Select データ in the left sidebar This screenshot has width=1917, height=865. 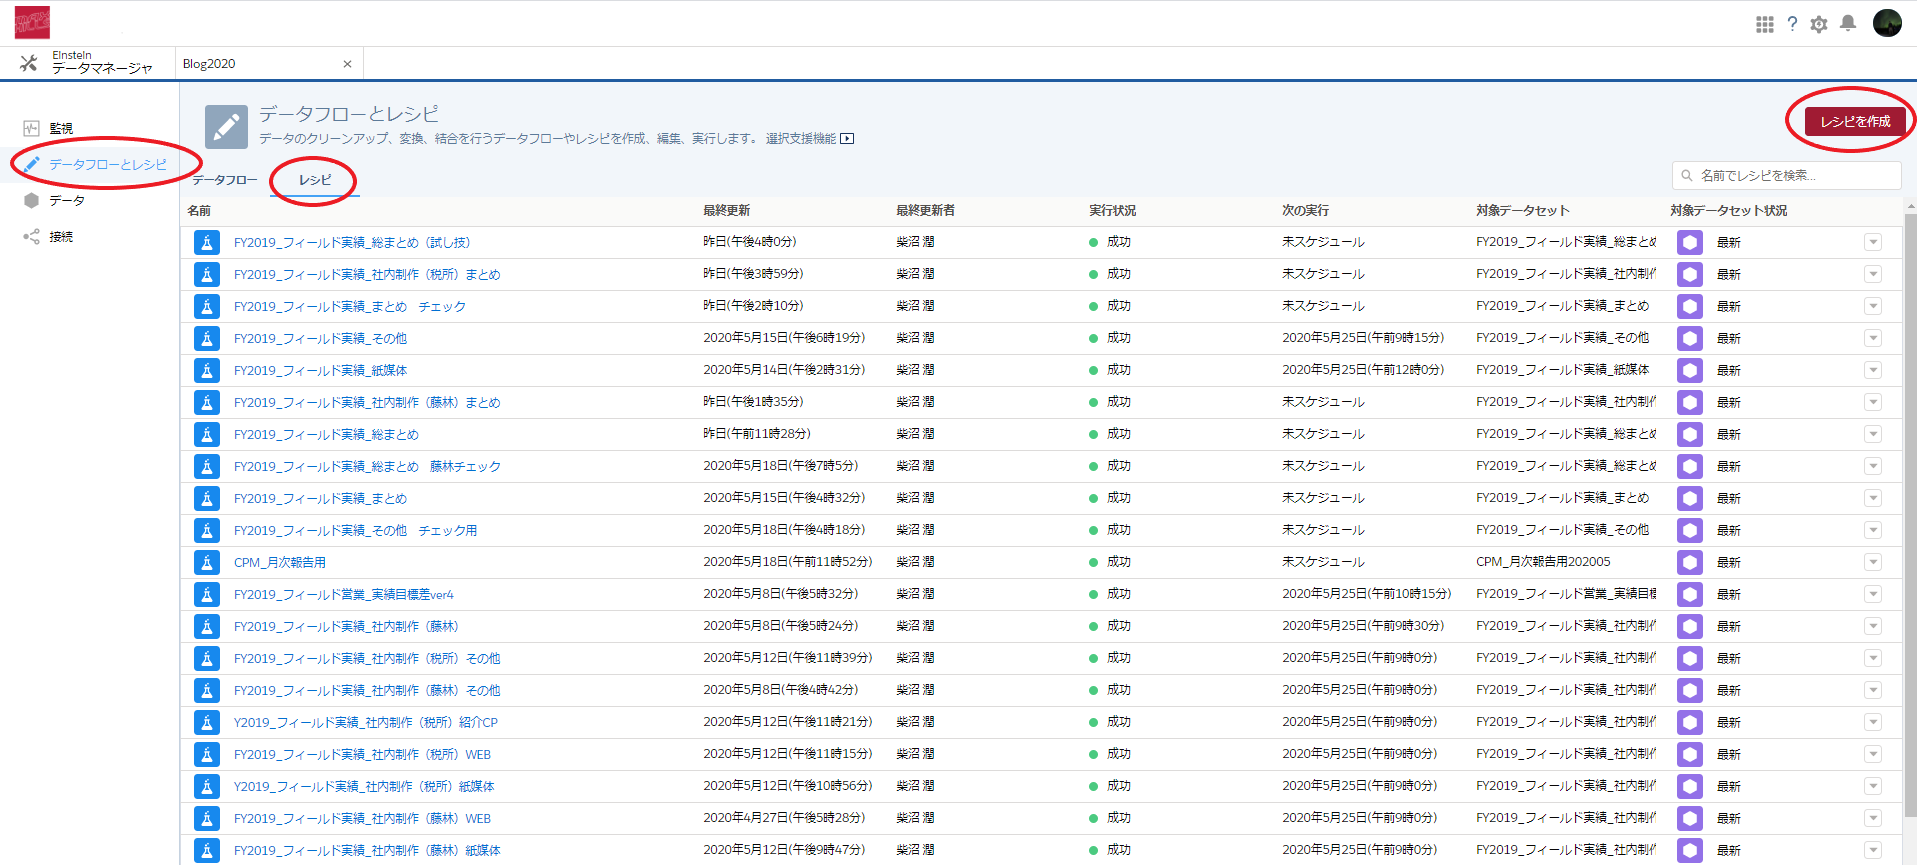click(x=67, y=200)
